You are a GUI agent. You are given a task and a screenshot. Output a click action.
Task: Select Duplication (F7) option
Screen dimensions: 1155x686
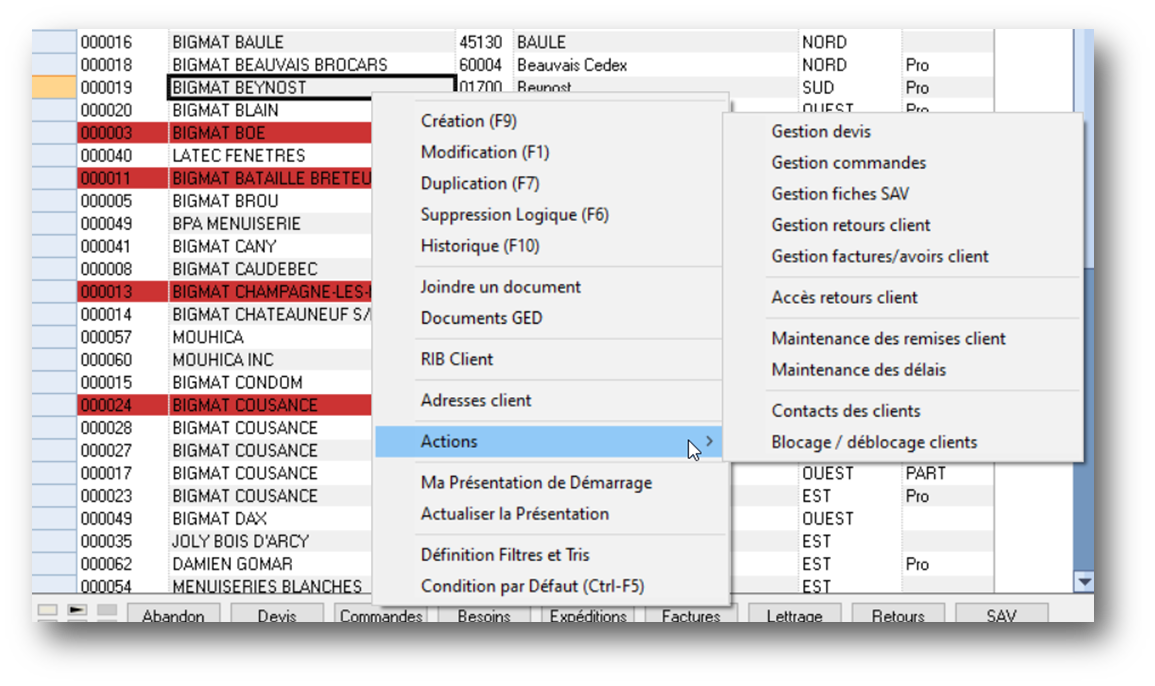479,184
